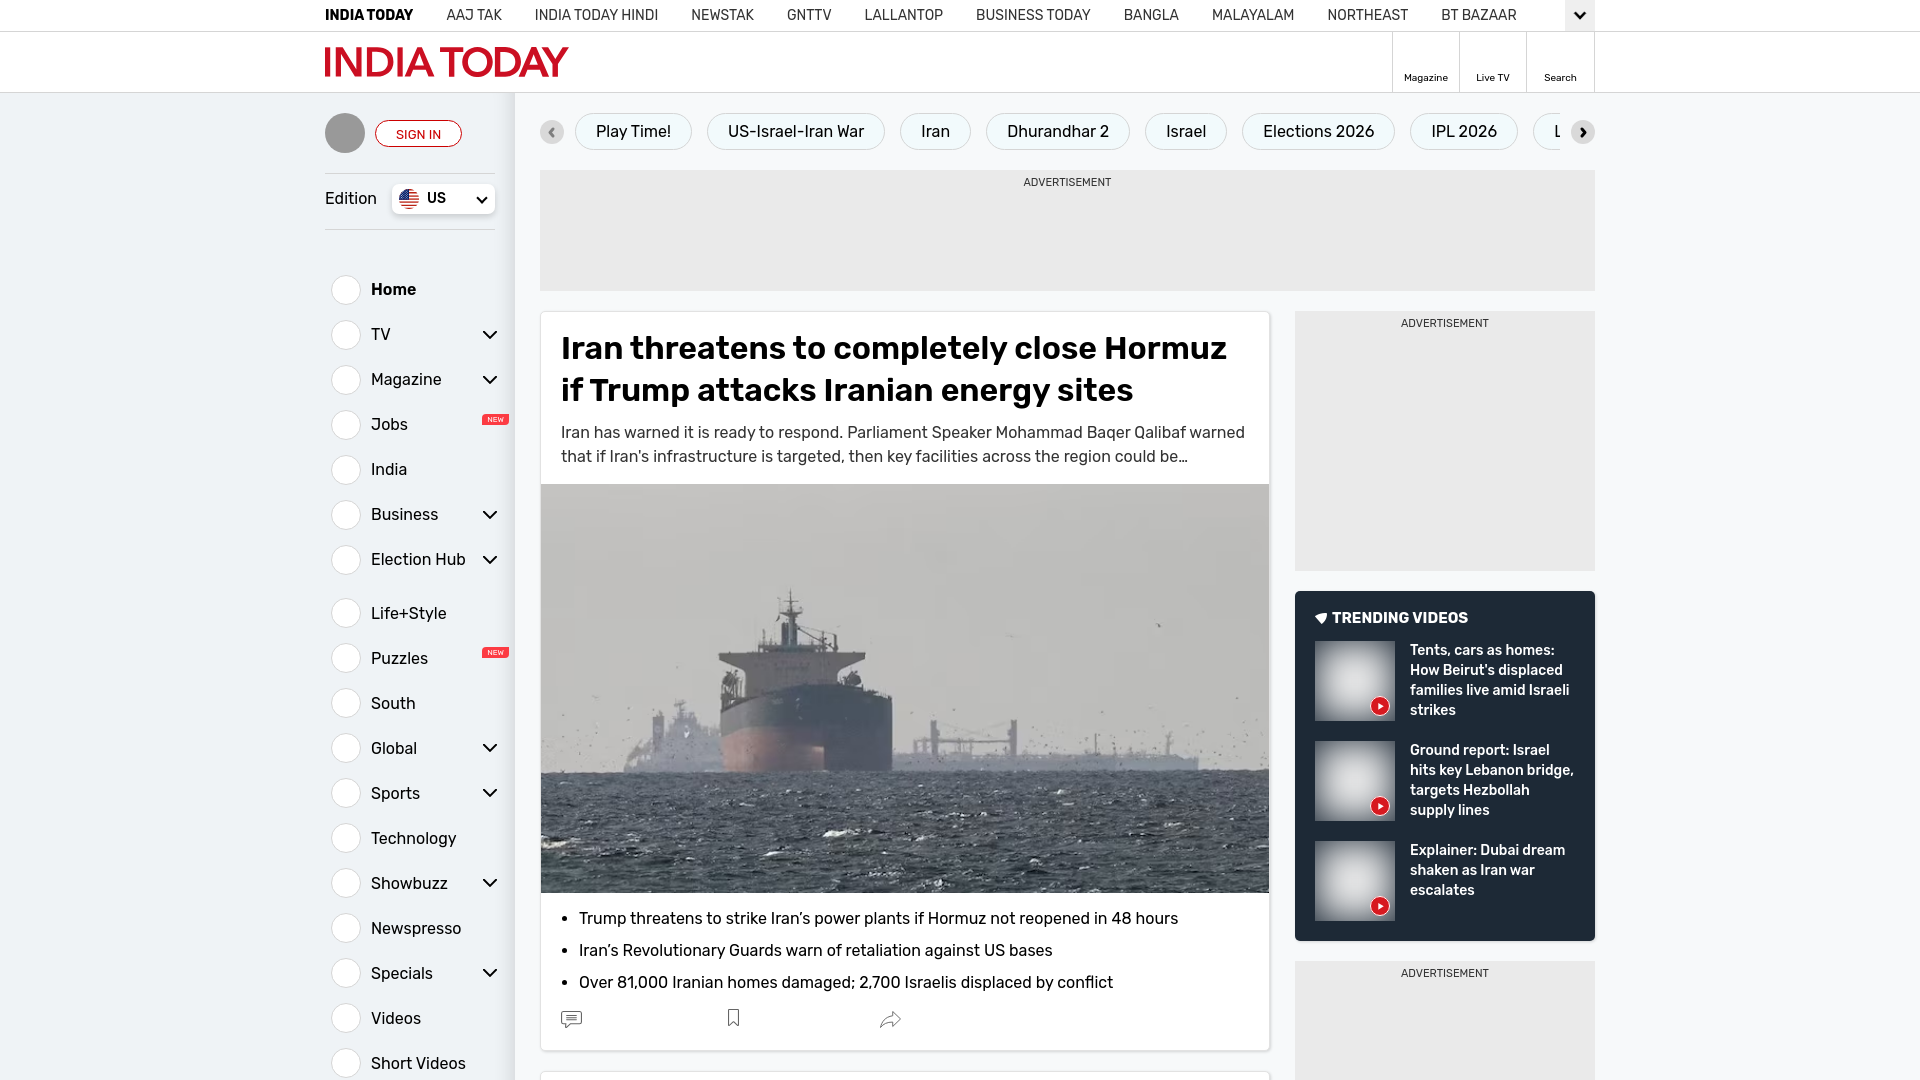Go to Home in the sidebar

pyautogui.click(x=393, y=290)
